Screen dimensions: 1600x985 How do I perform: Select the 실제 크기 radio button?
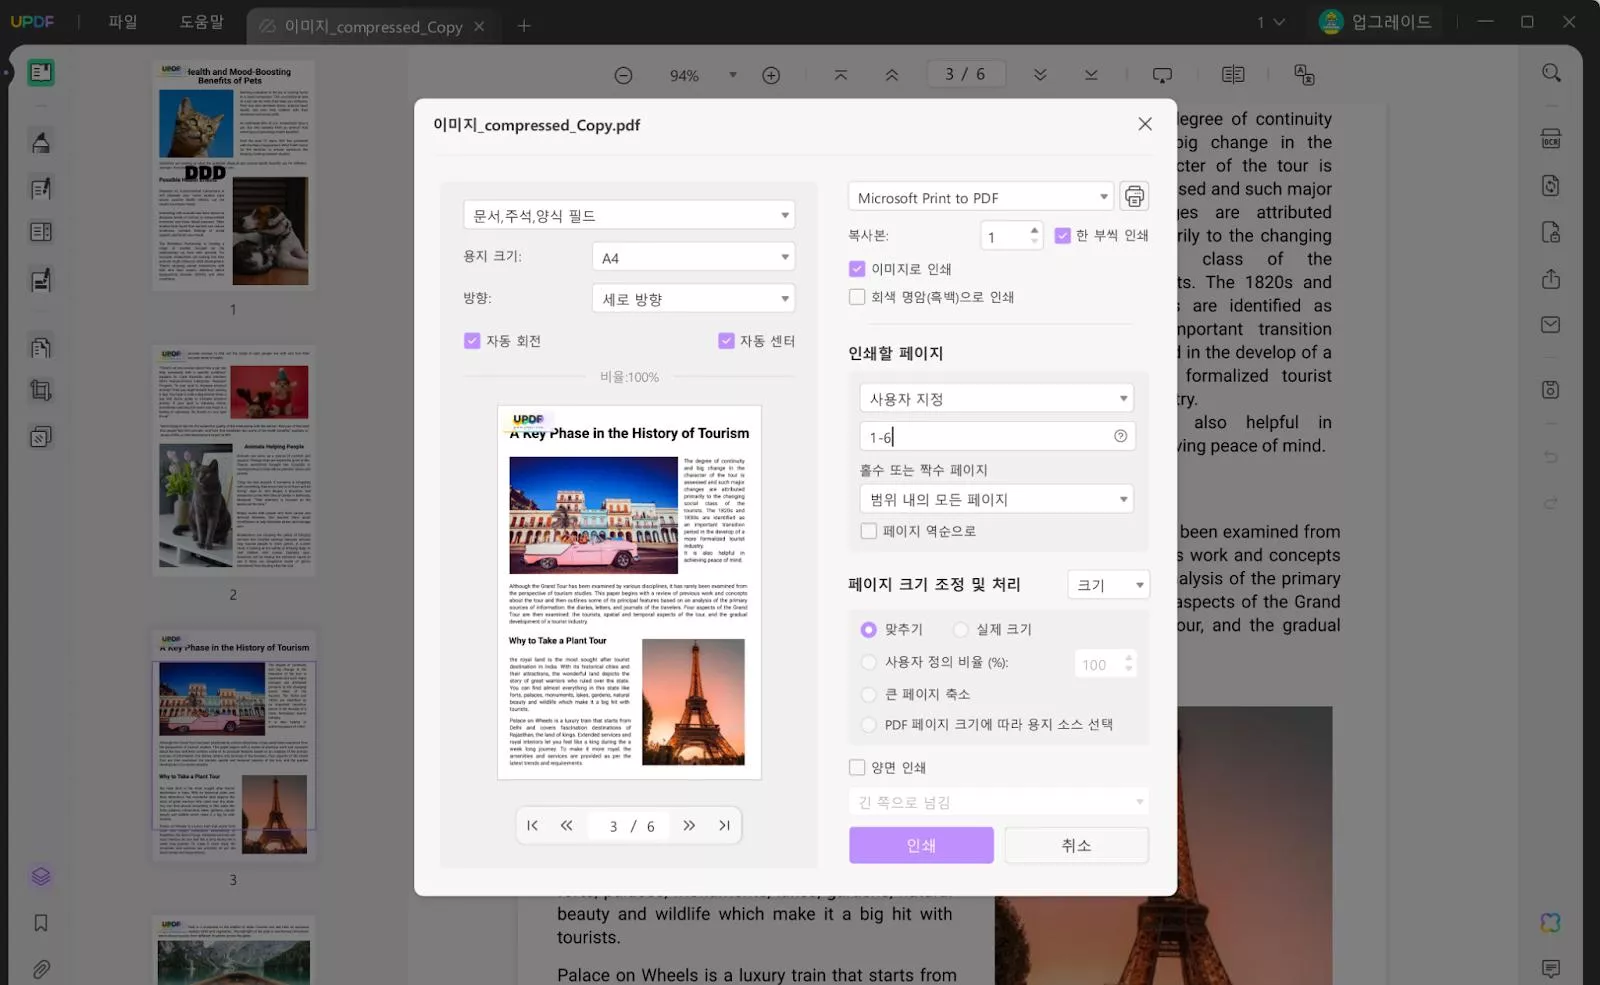point(960,629)
